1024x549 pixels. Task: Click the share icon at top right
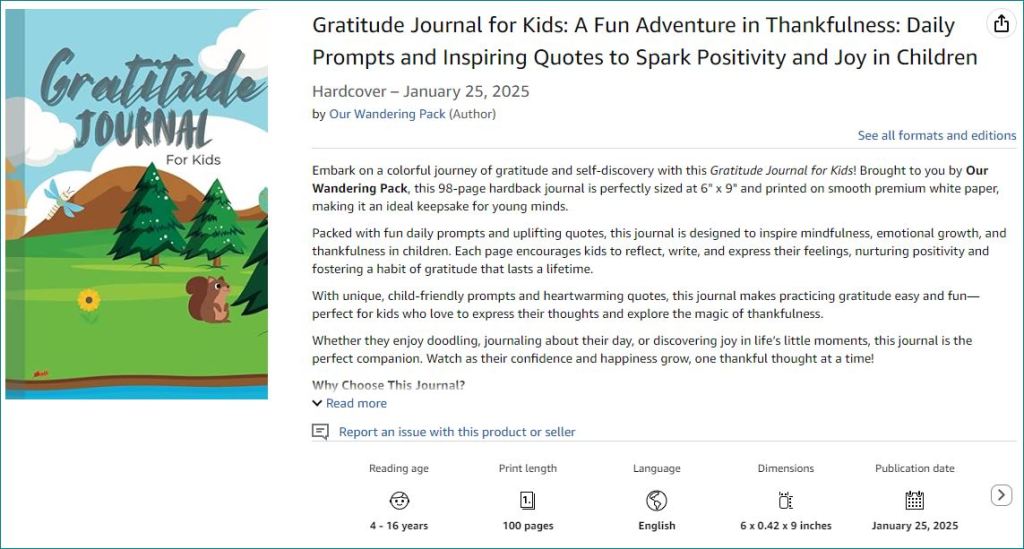click(999, 24)
